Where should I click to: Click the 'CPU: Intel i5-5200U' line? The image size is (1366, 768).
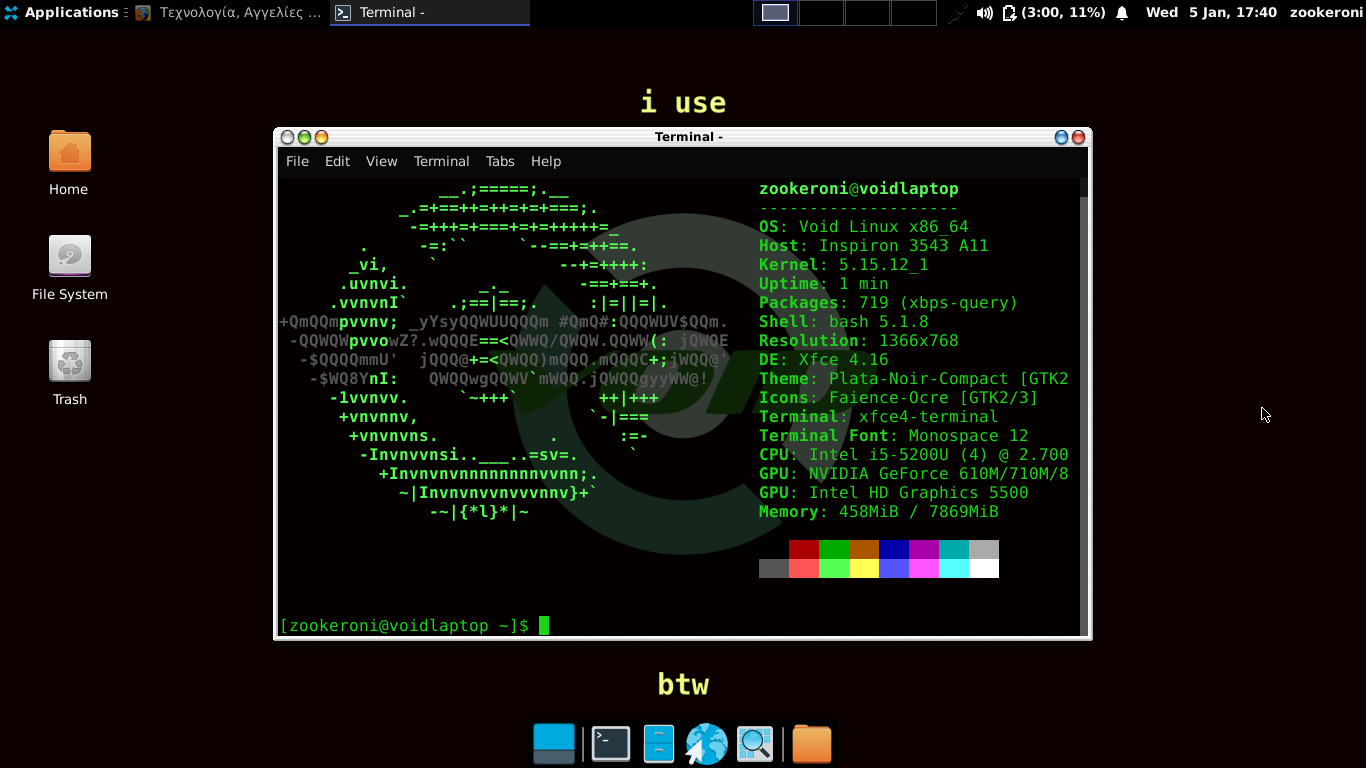tap(914, 455)
